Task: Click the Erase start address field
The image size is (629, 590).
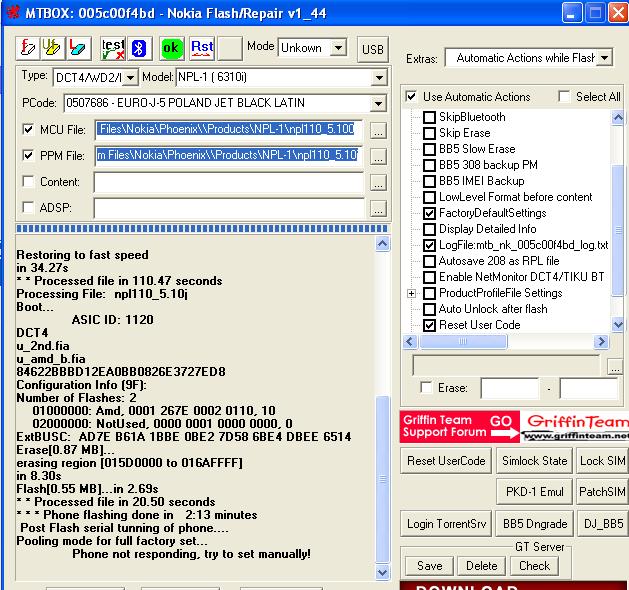Action: coord(510,388)
